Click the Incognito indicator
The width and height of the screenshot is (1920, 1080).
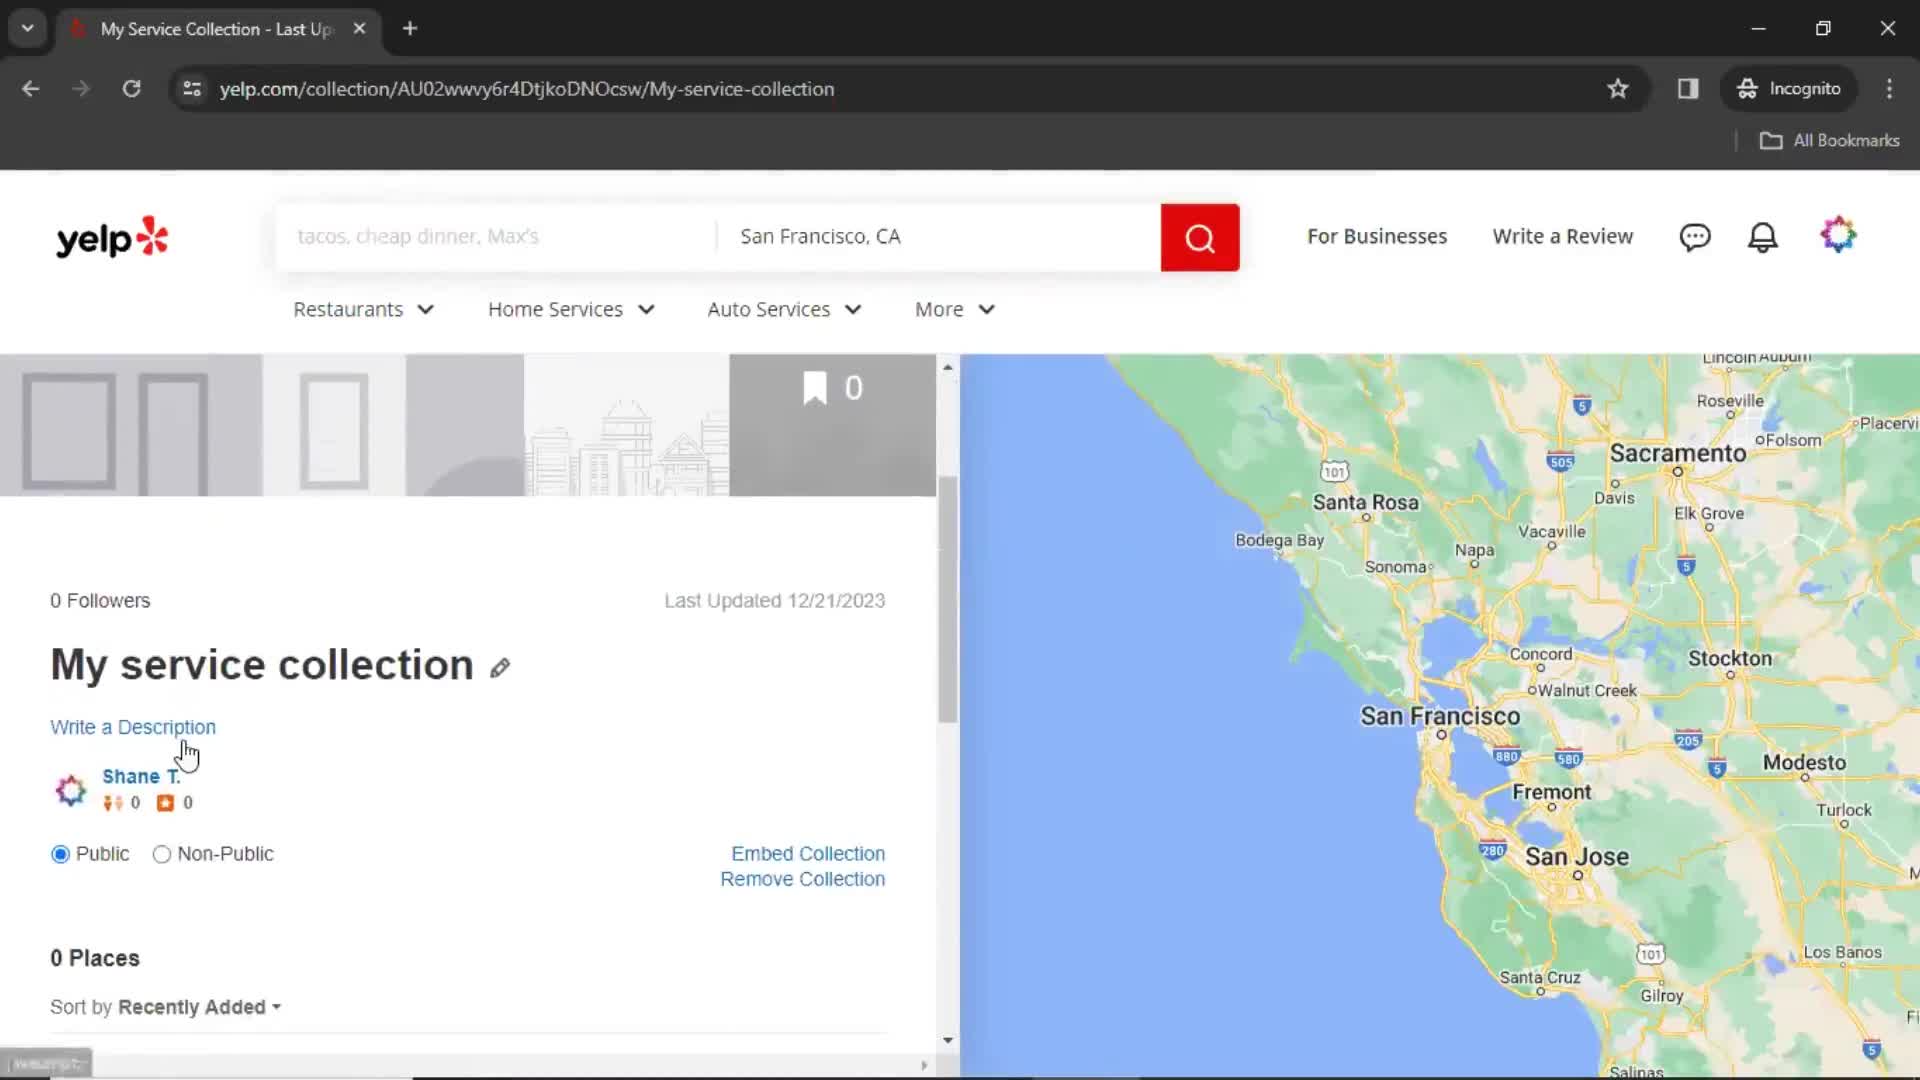point(1789,89)
